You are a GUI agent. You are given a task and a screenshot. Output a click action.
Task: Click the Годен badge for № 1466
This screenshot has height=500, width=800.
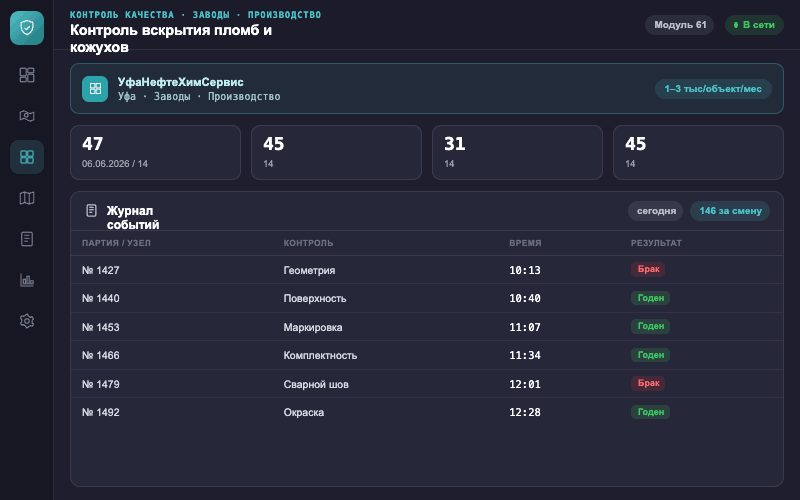coord(651,355)
